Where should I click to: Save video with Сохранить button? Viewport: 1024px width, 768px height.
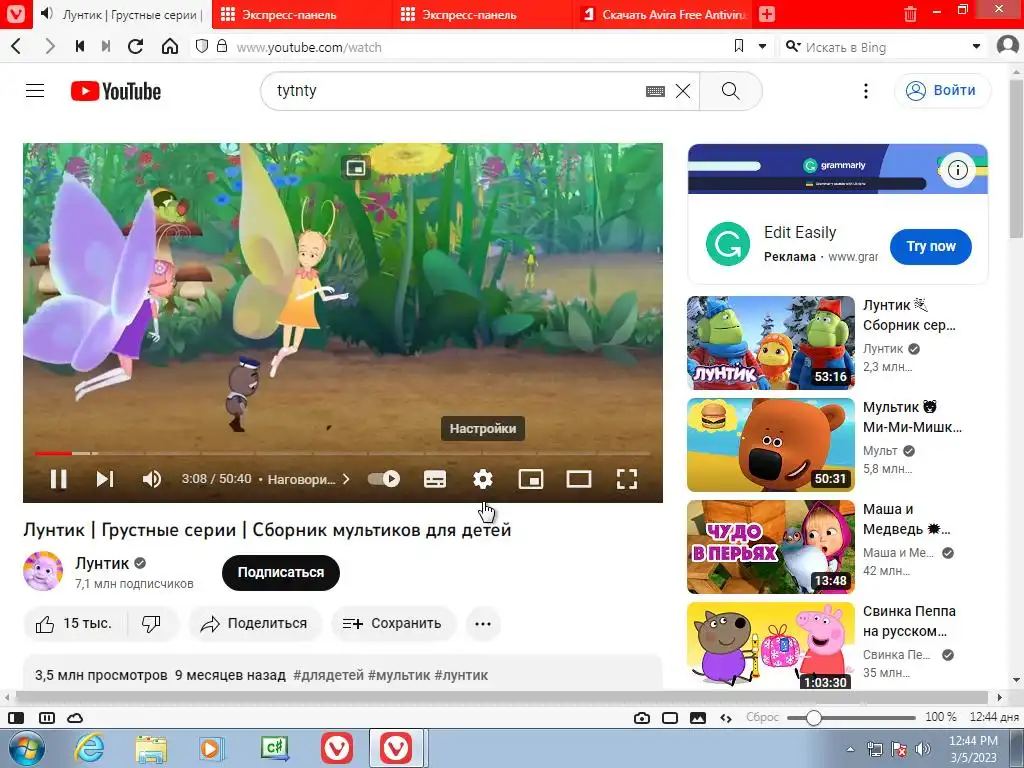tap(392, 624)
